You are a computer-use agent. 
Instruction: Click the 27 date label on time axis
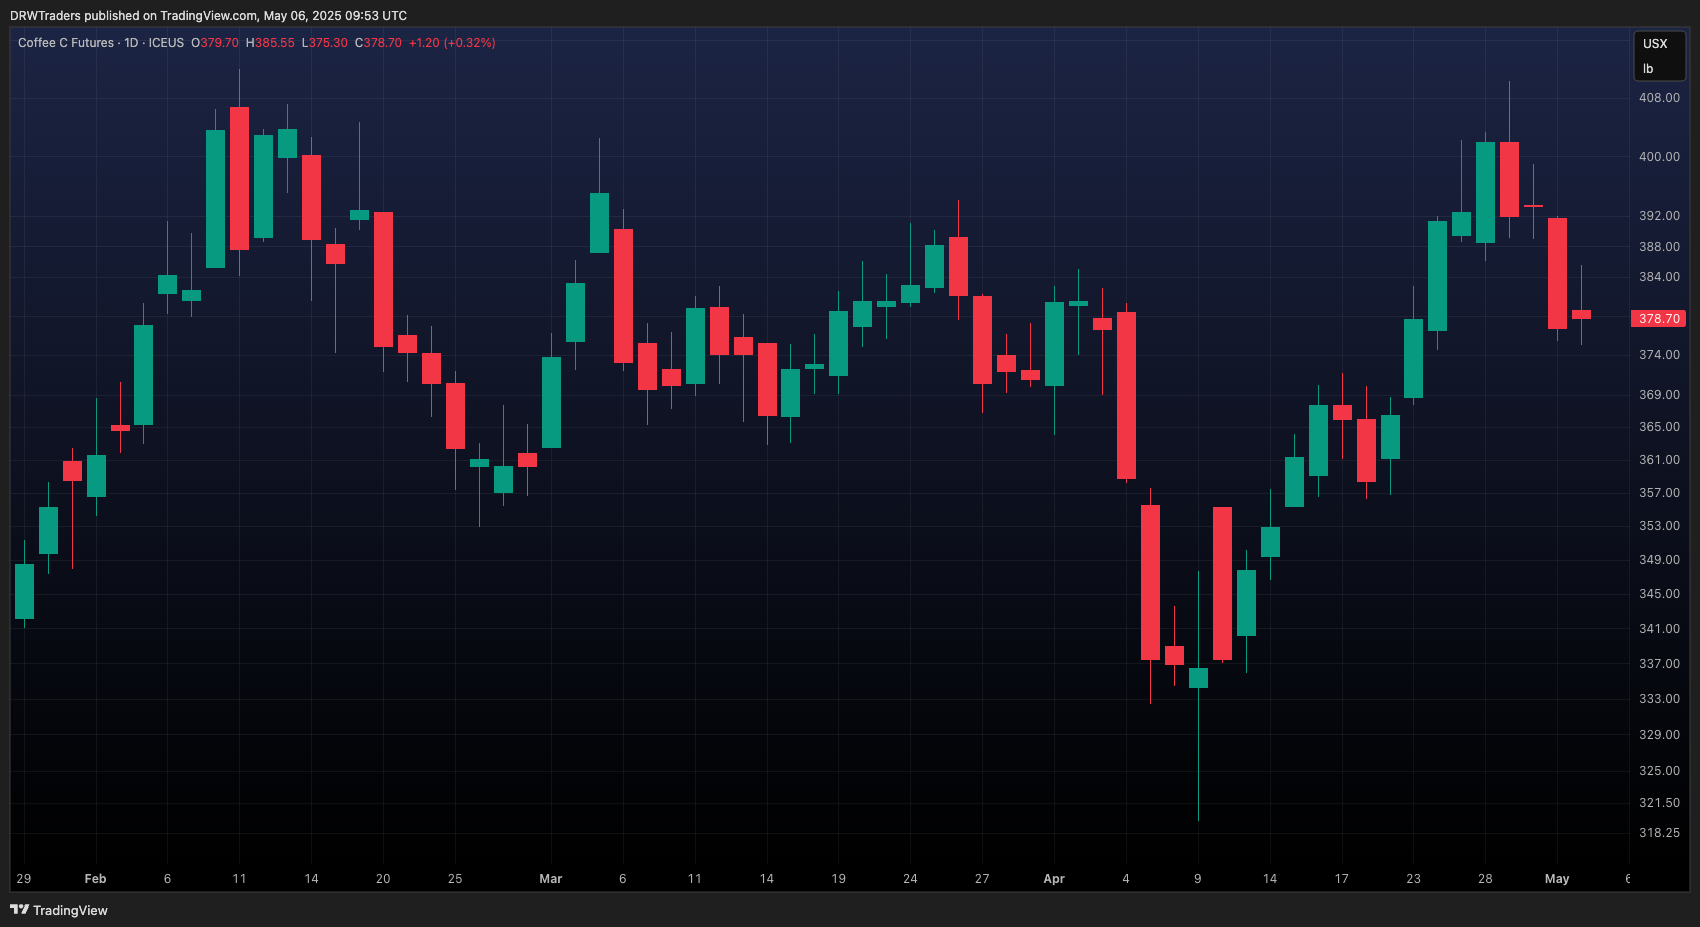982,879
